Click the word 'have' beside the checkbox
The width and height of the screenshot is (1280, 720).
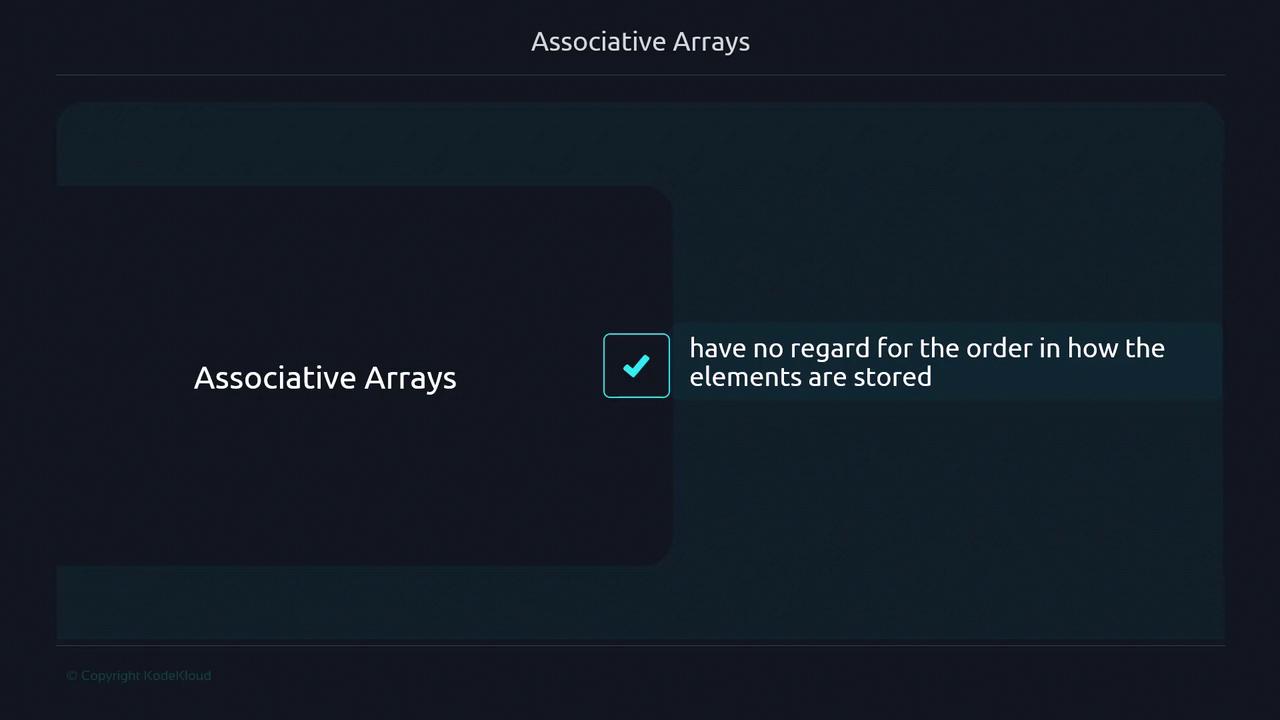[x=713, y=348]
